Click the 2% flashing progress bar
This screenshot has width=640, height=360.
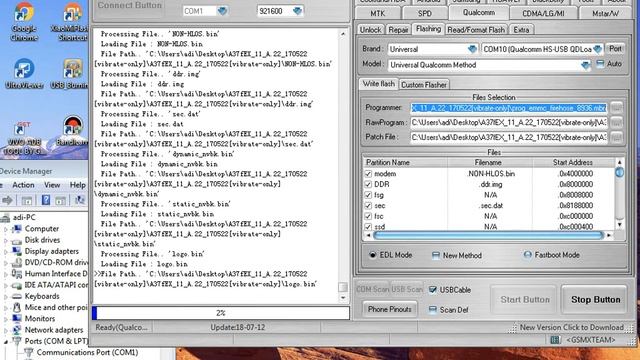point(221,313)
